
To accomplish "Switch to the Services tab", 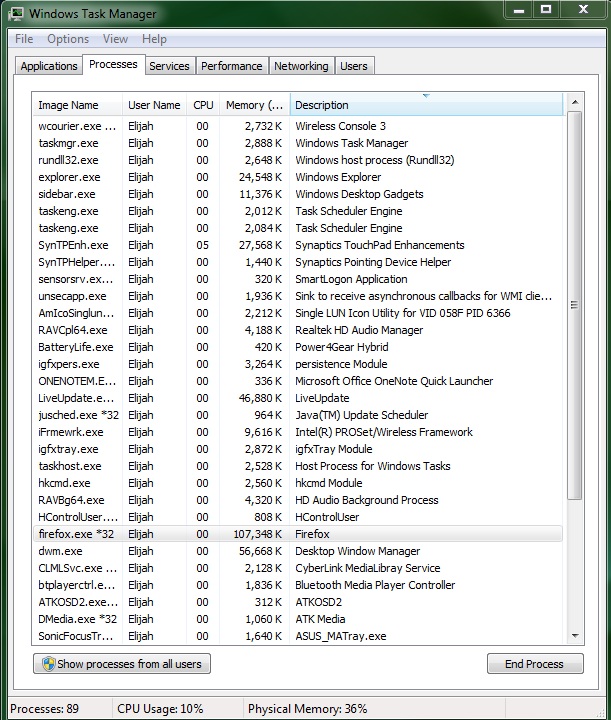I will [169, 66].
